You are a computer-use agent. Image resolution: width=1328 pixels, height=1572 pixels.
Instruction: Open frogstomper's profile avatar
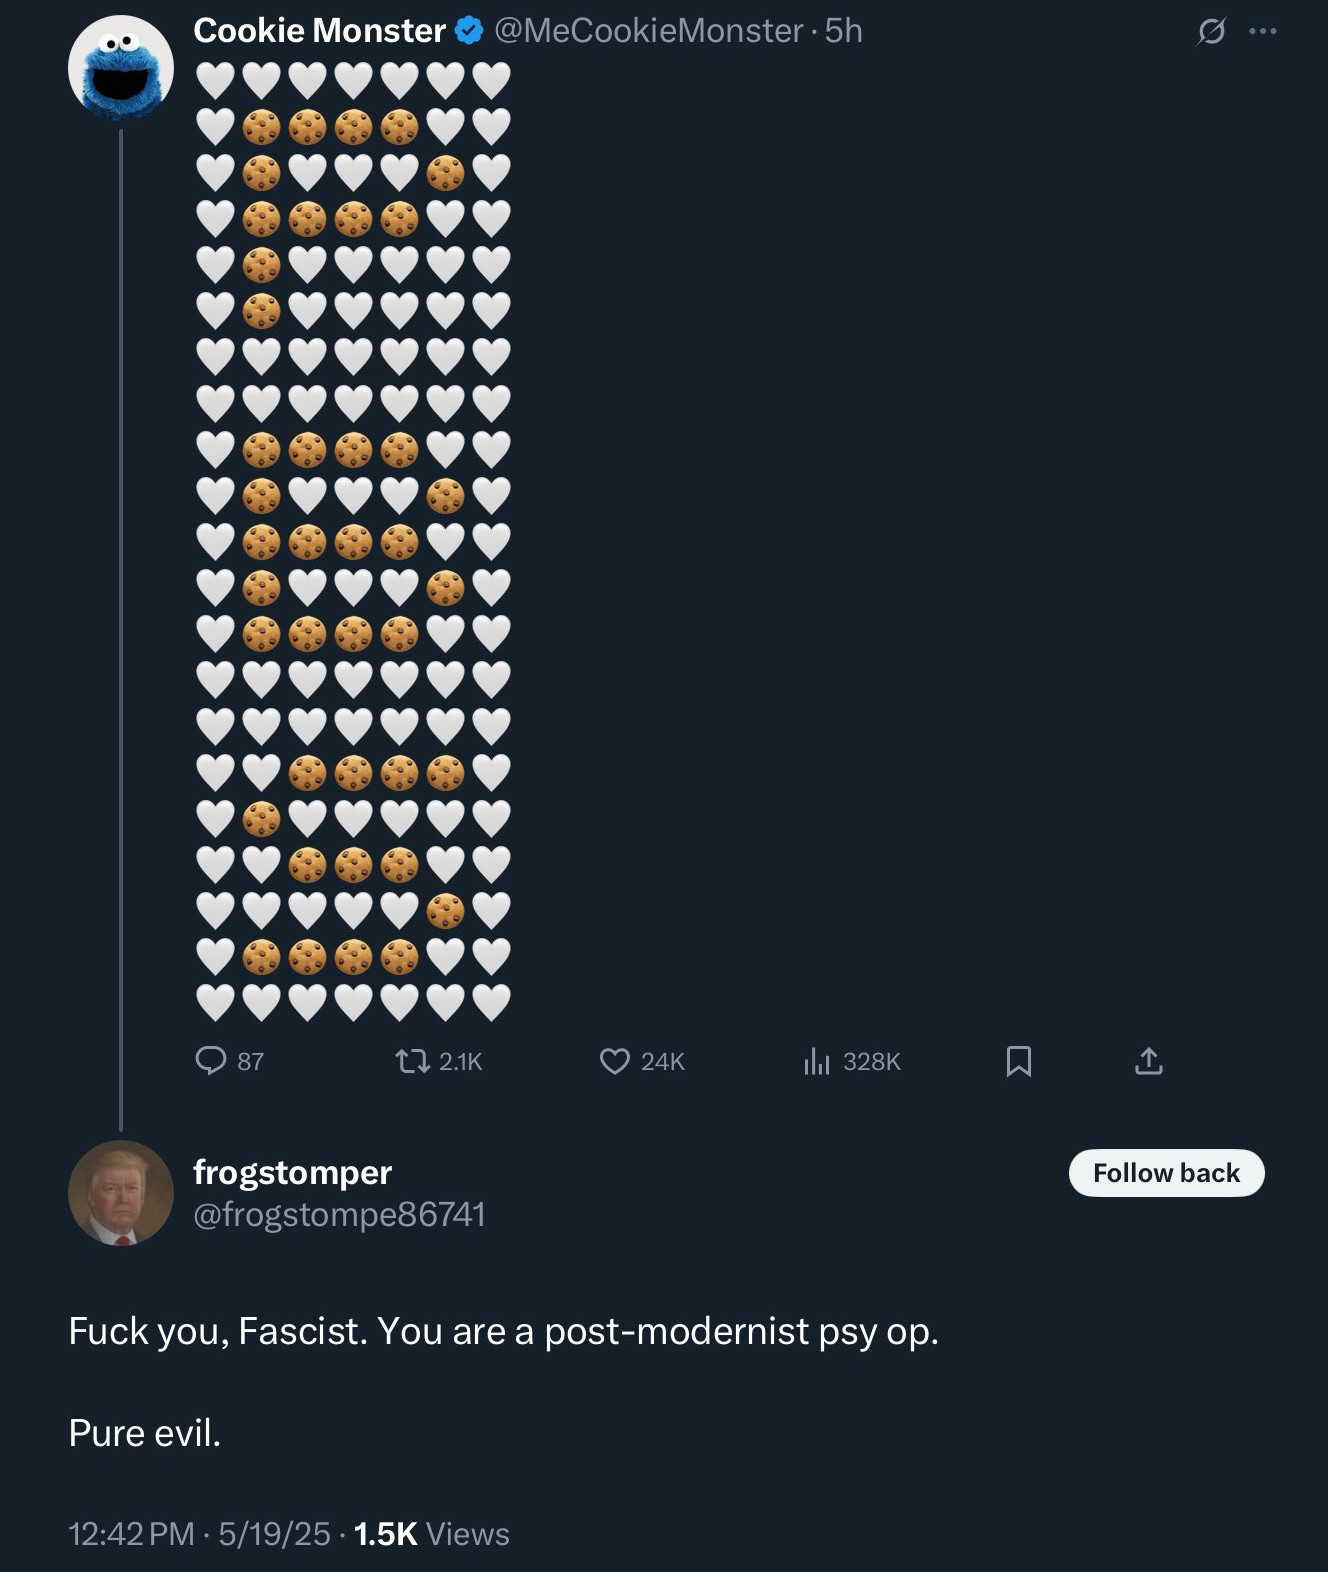120,1192
